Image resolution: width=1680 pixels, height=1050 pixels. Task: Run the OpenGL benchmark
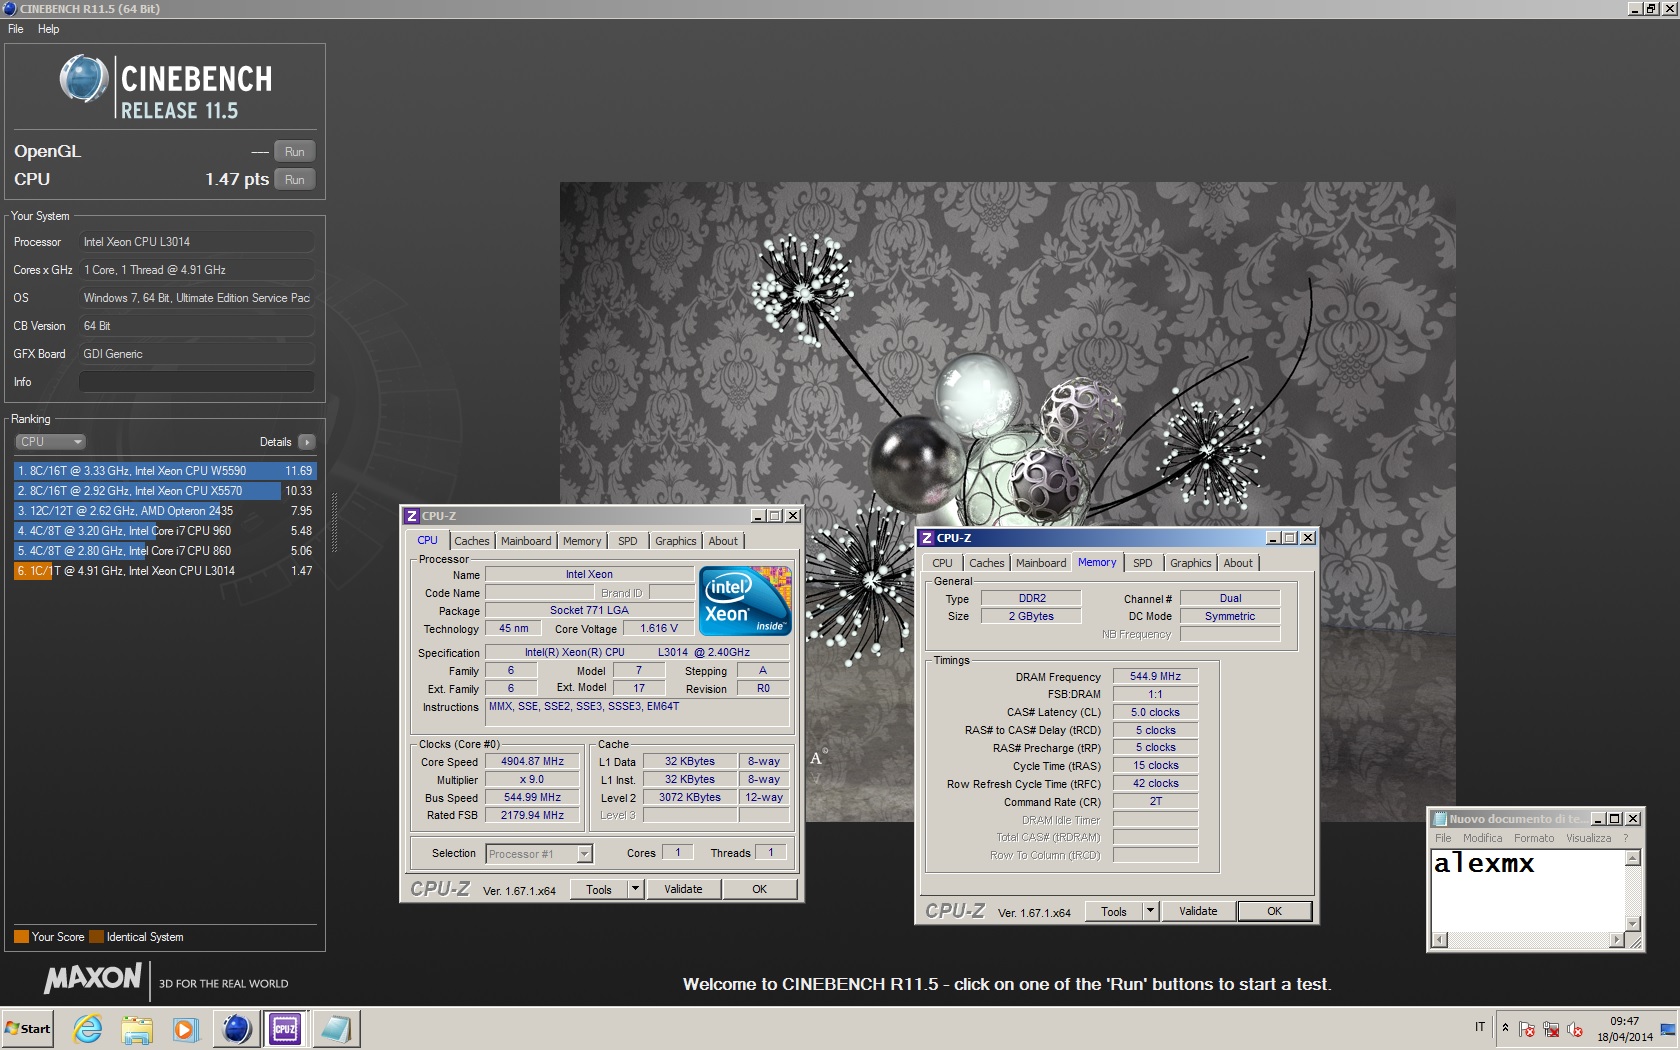[x=294, y=152]
